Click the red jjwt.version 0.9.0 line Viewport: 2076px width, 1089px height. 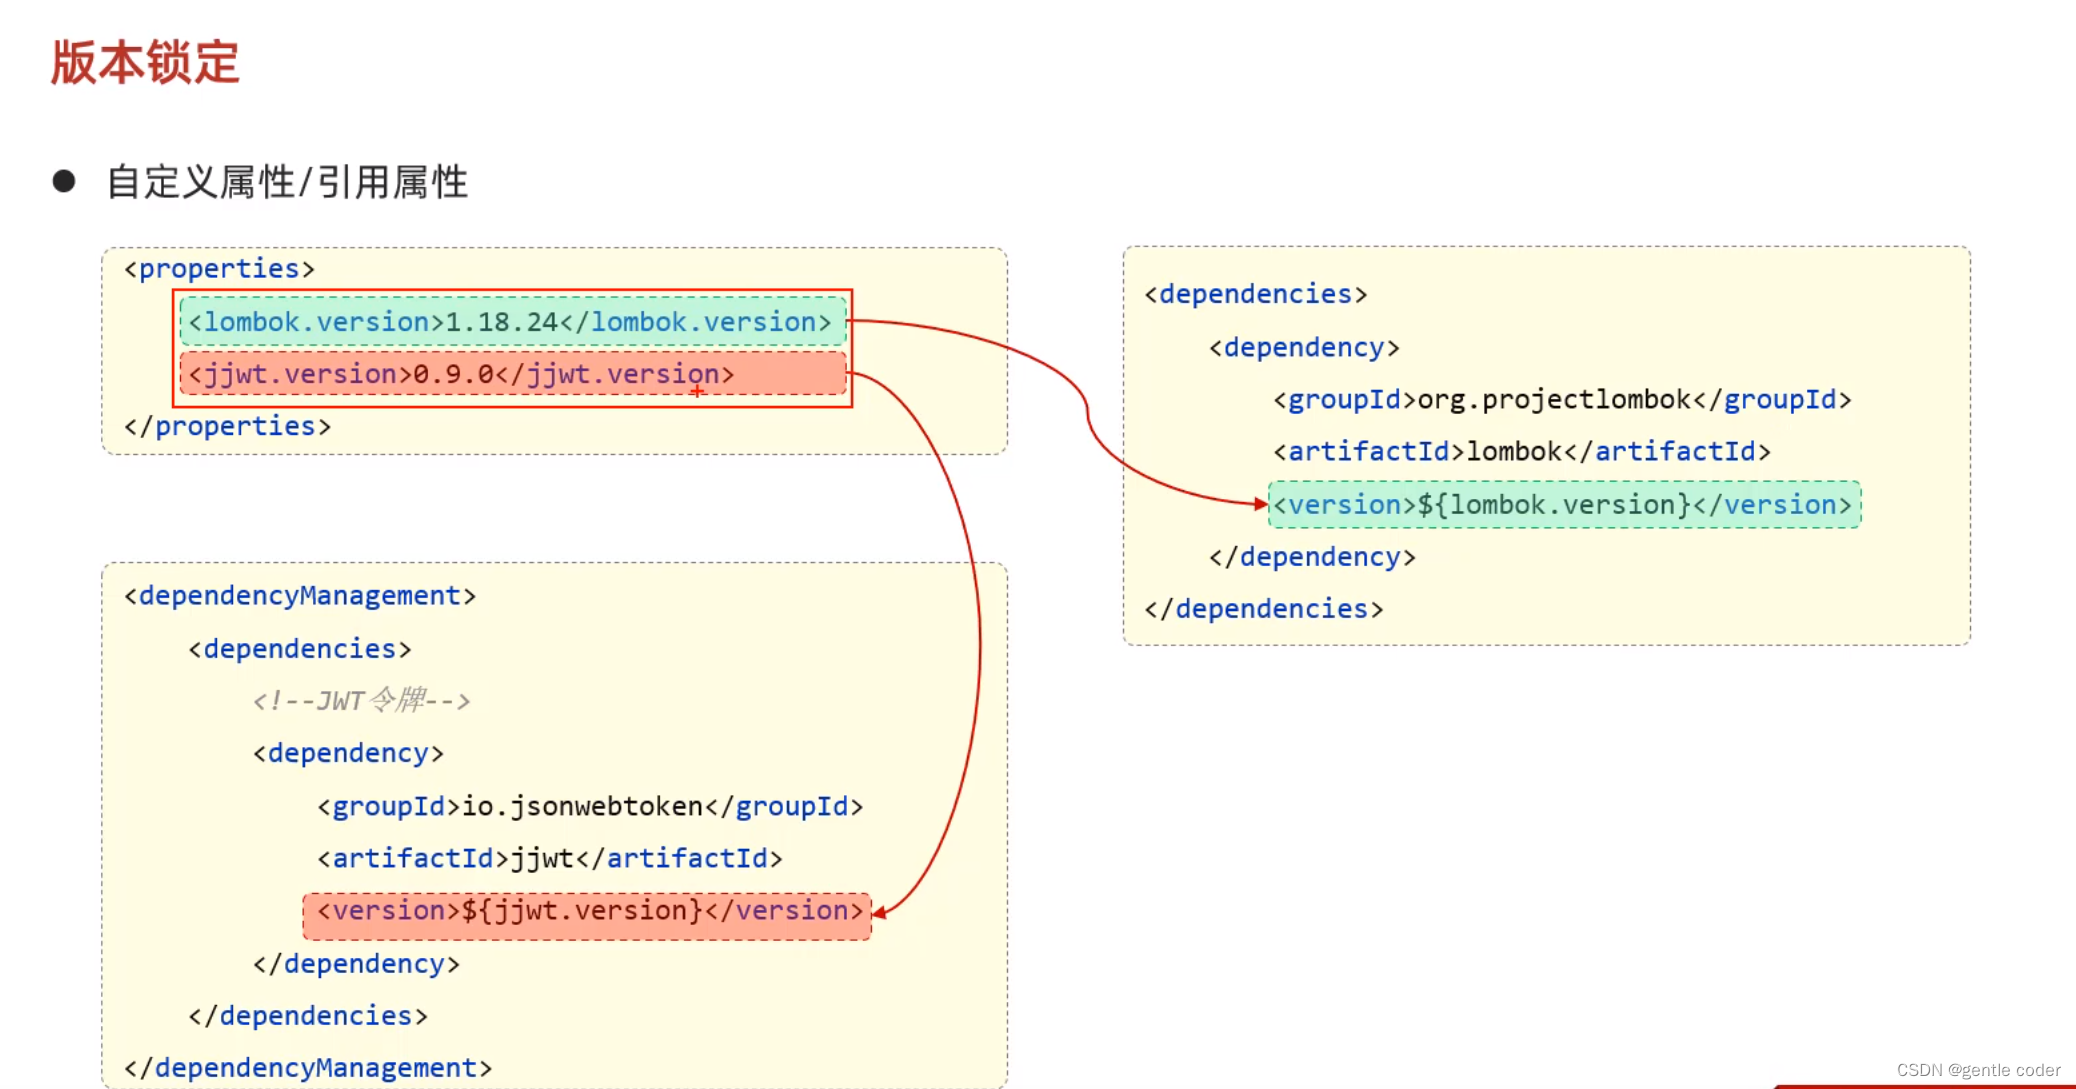513,374
